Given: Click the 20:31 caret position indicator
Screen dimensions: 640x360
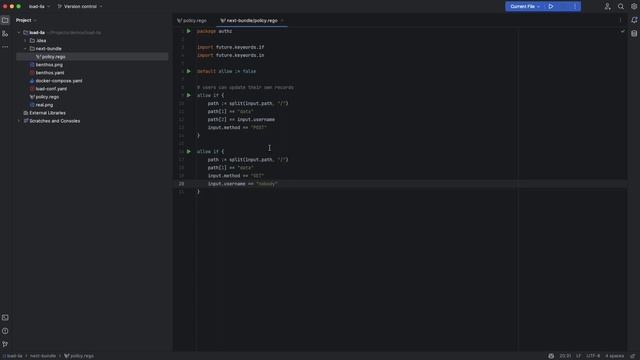Looking at the screenshot, I should tap(565, 356).
